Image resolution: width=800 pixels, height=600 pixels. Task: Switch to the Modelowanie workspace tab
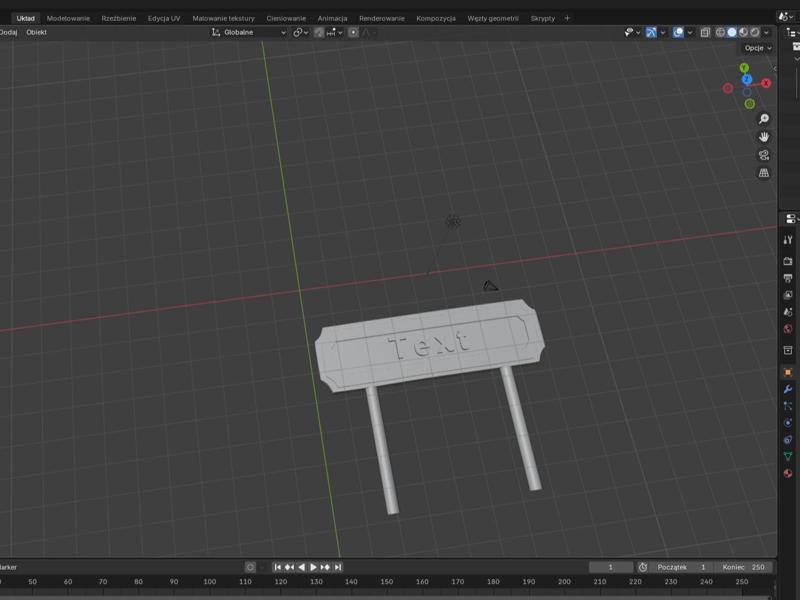pyautogui.click(x=68, y=18)
